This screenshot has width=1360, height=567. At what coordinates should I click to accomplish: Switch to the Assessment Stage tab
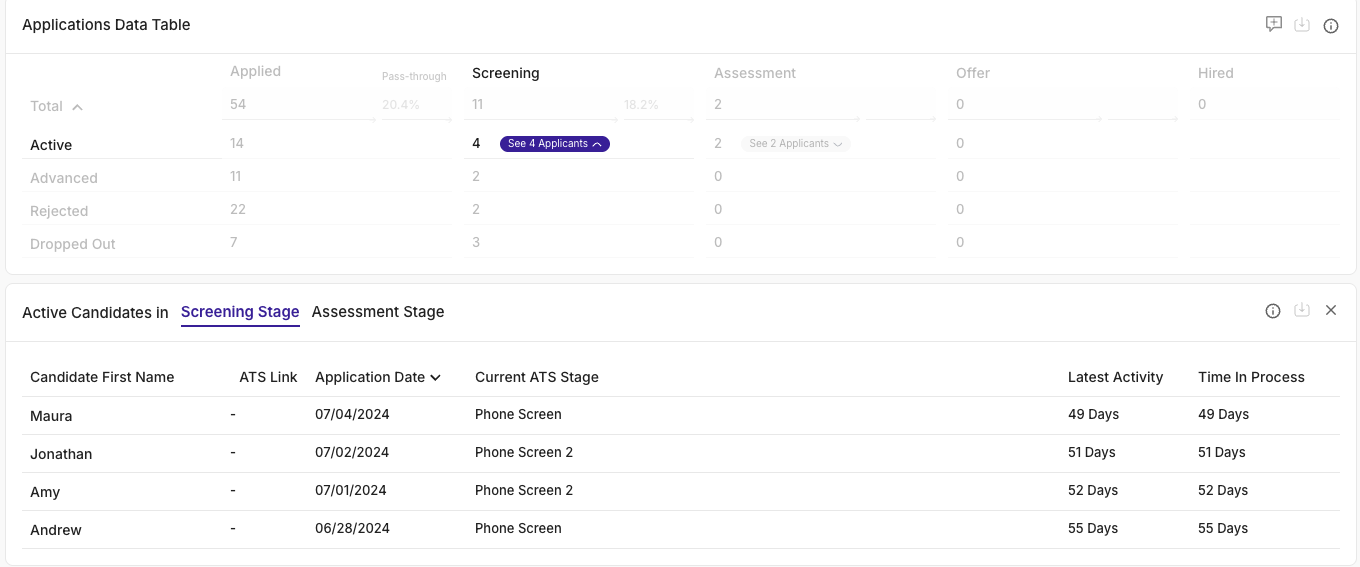pyautogui.click(x=378, y=312)
